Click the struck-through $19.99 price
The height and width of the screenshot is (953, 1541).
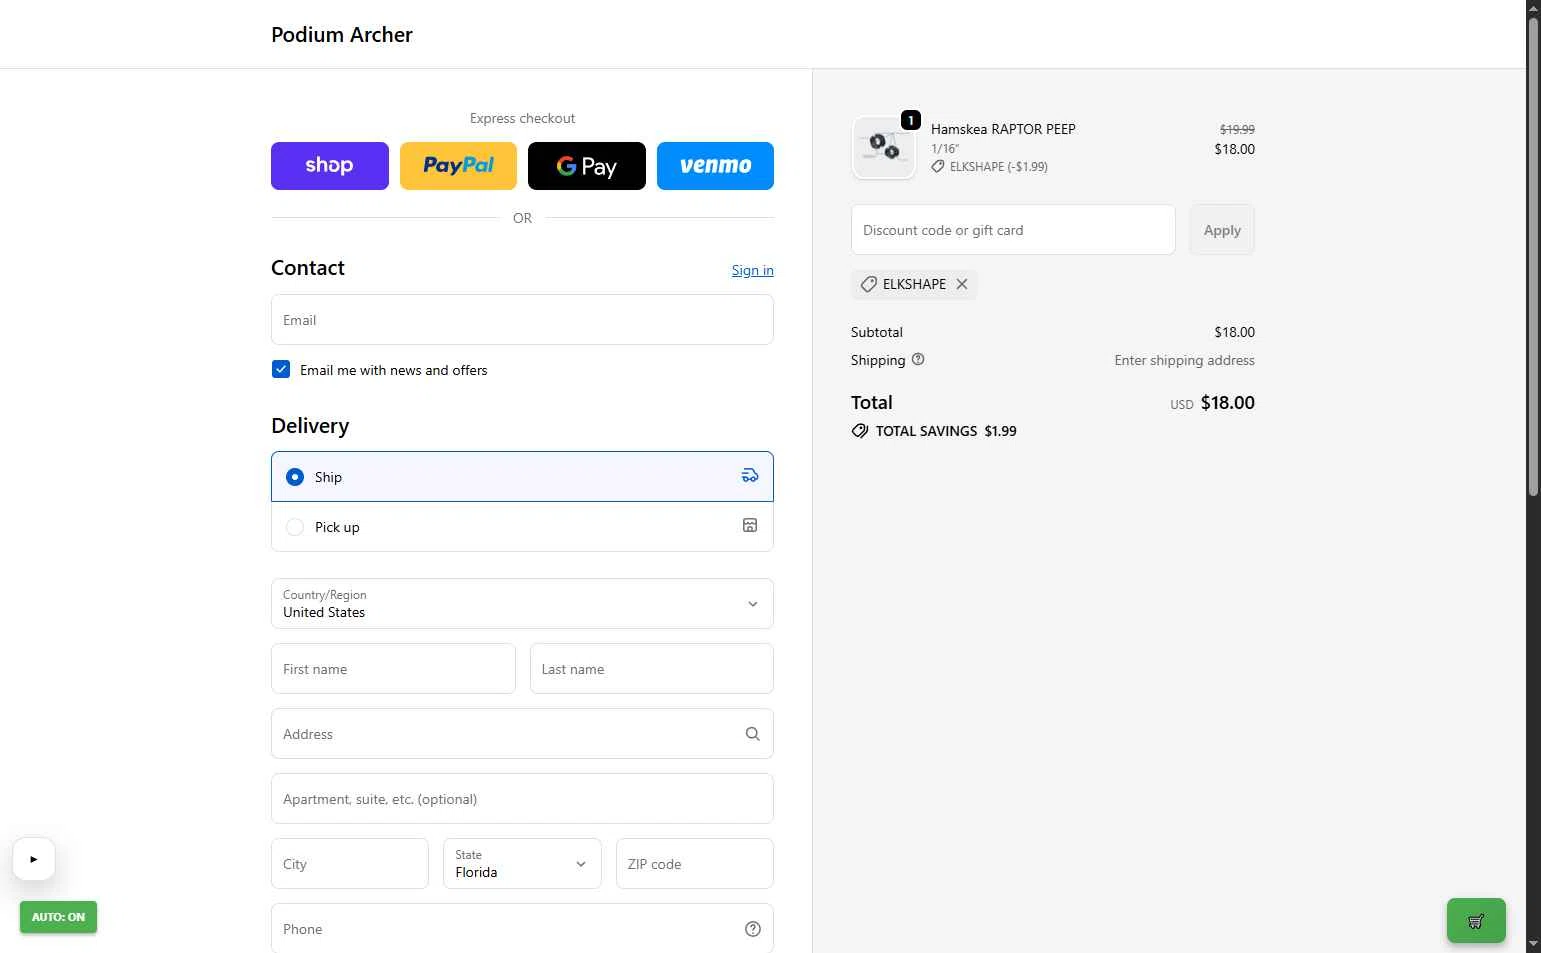point(1237,129)
